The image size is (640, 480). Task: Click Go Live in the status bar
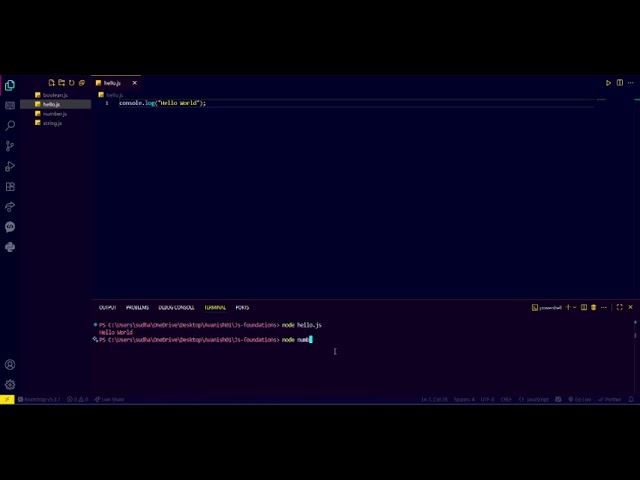580,399
